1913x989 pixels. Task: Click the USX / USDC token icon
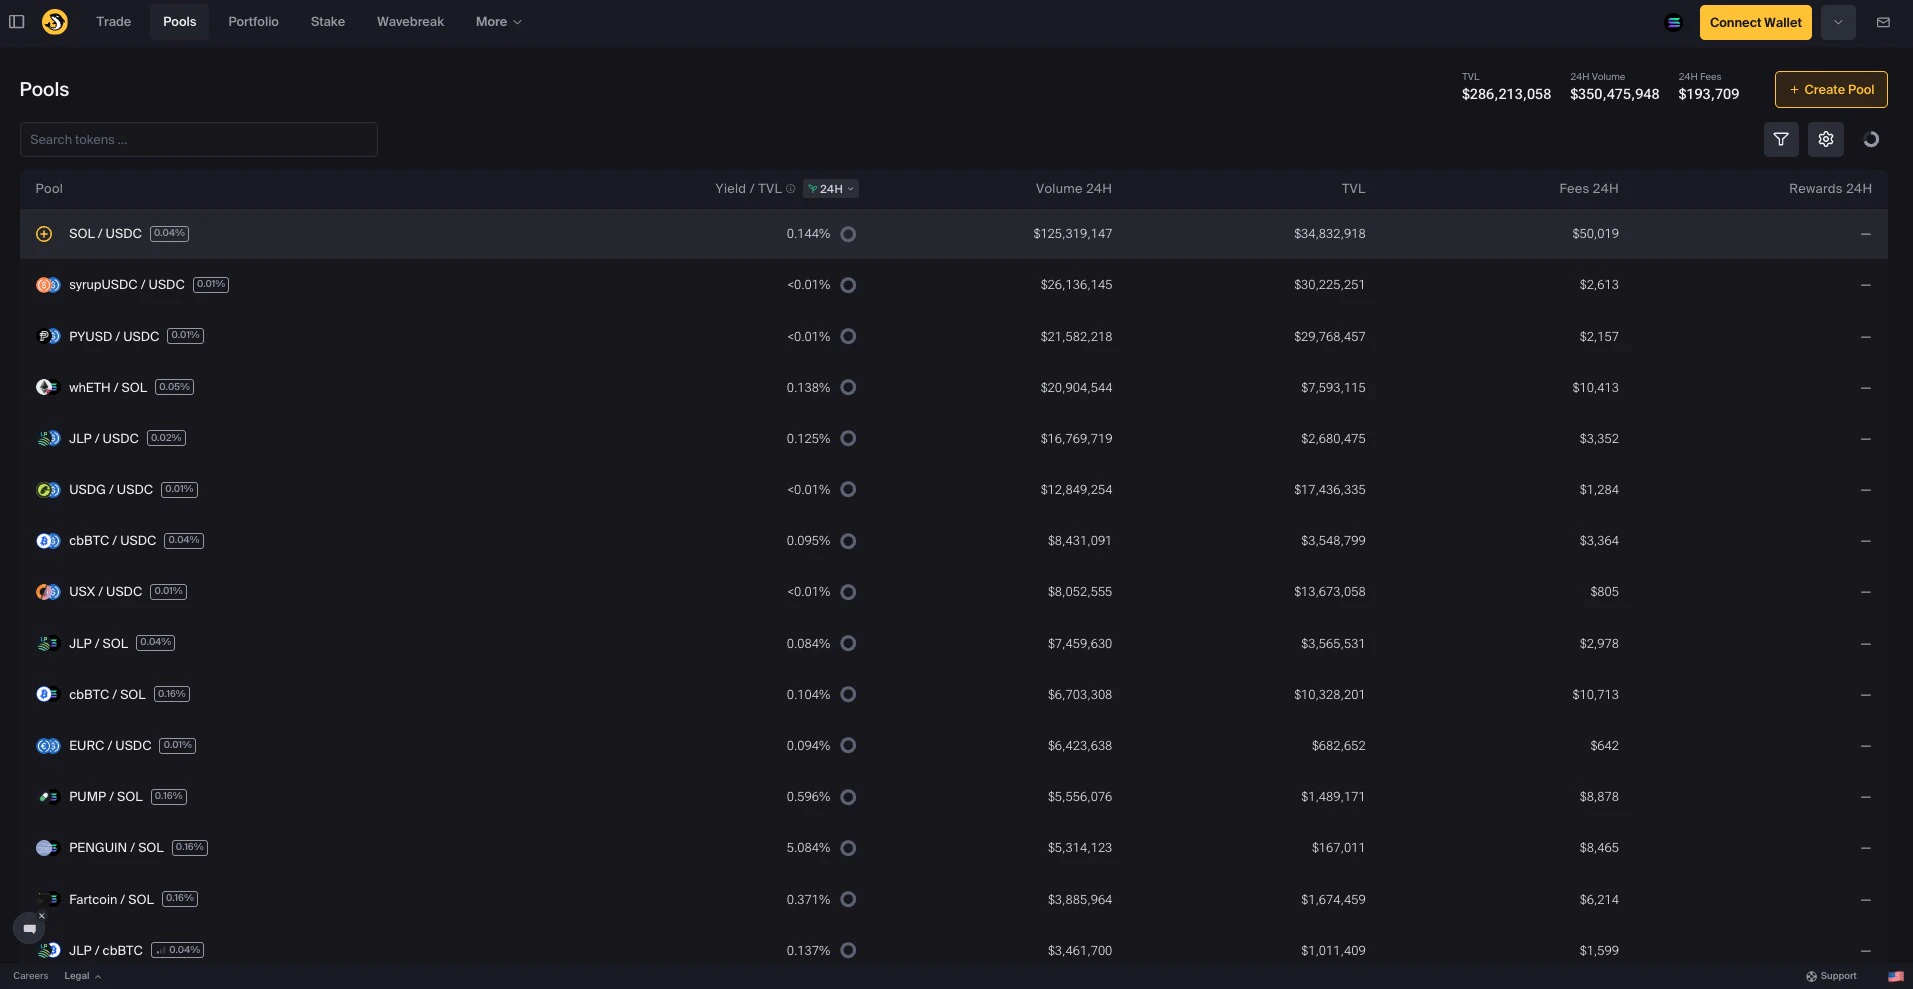[x=48, y=592]
